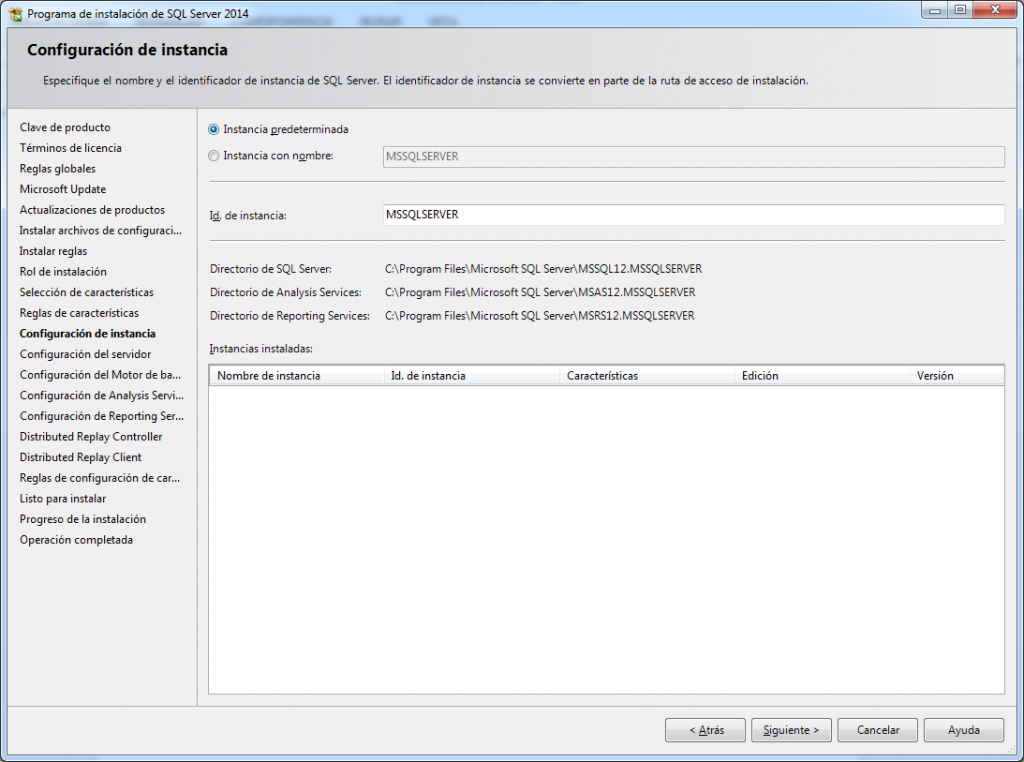Screen dimensions: 1024x762
Task: Click the MSRS12.MSSQLSERVER directory path
Action: 539,316
